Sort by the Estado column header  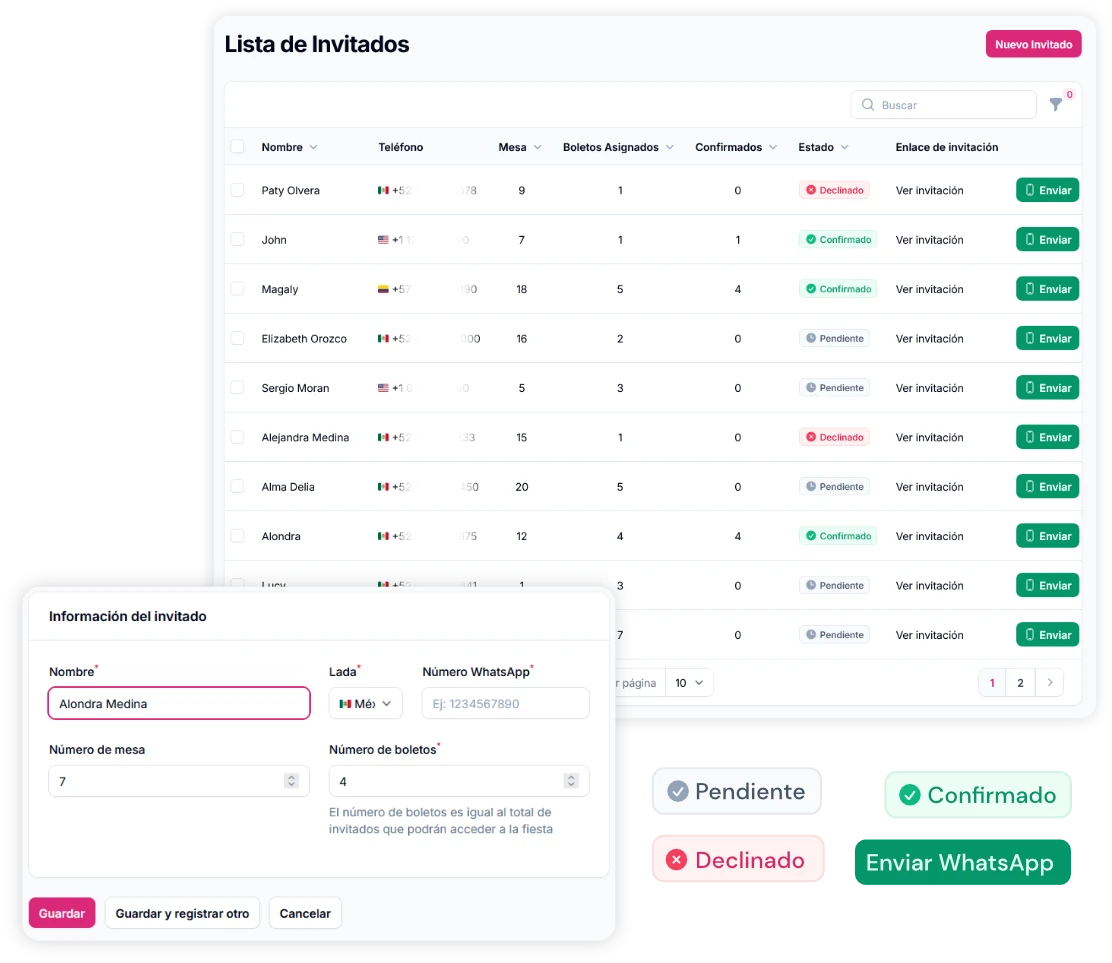click(823, 147)
